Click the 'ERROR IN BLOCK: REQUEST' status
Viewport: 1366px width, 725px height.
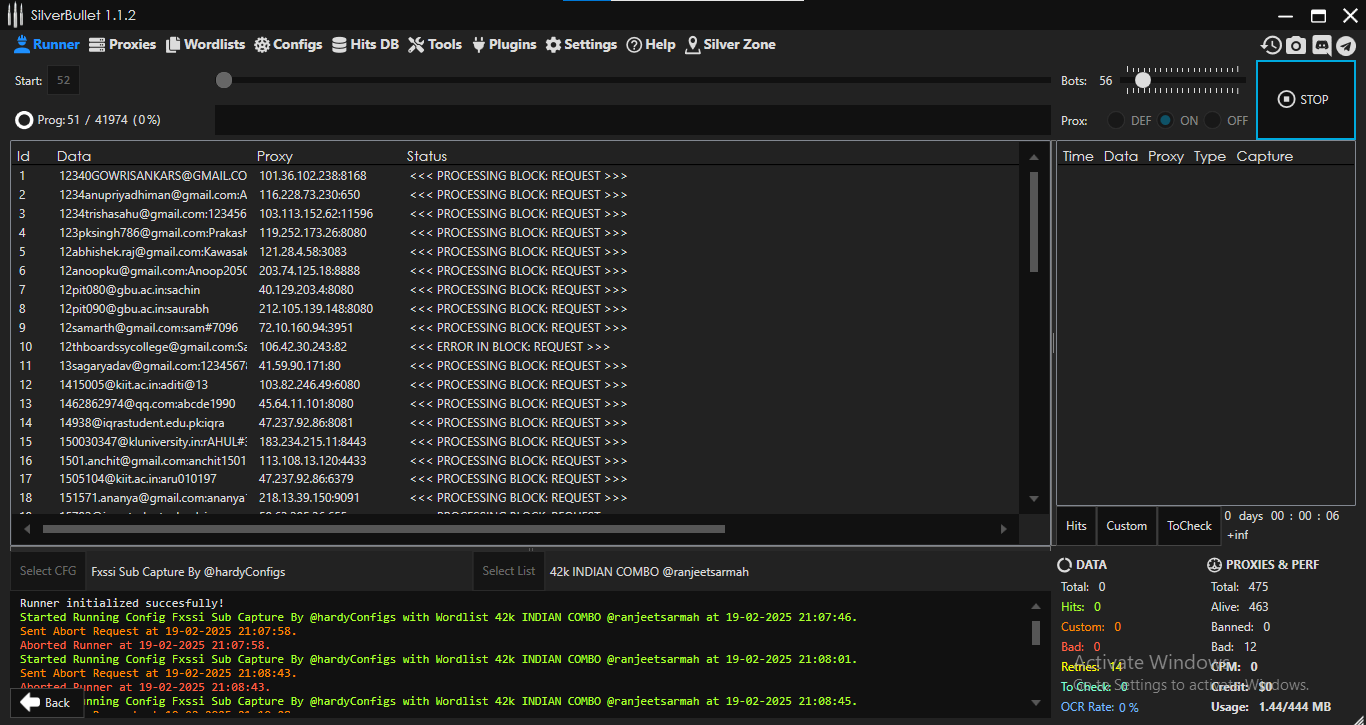(510, 347)
